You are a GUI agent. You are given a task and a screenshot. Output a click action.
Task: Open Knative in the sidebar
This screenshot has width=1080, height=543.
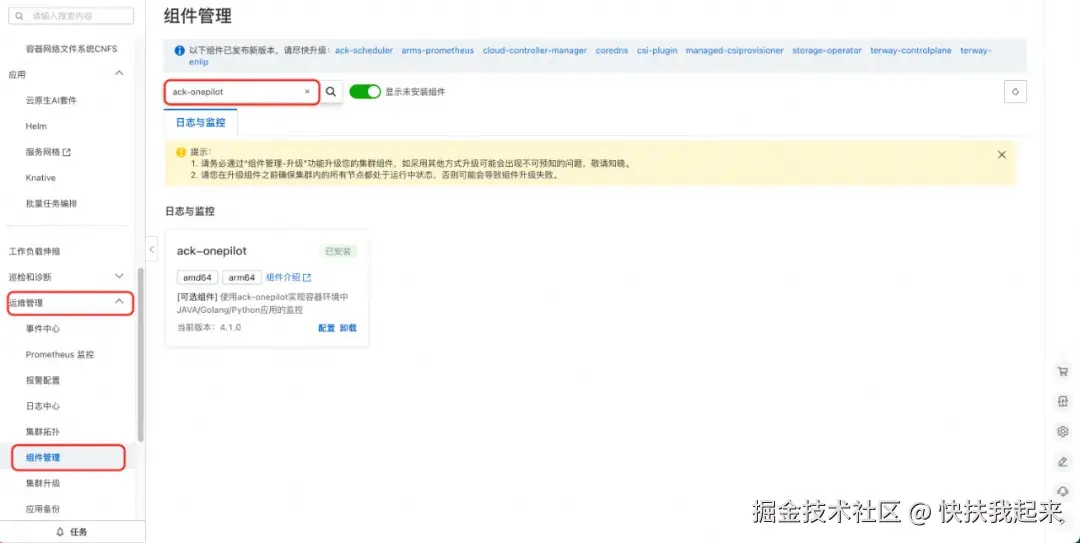coord(41,178)
